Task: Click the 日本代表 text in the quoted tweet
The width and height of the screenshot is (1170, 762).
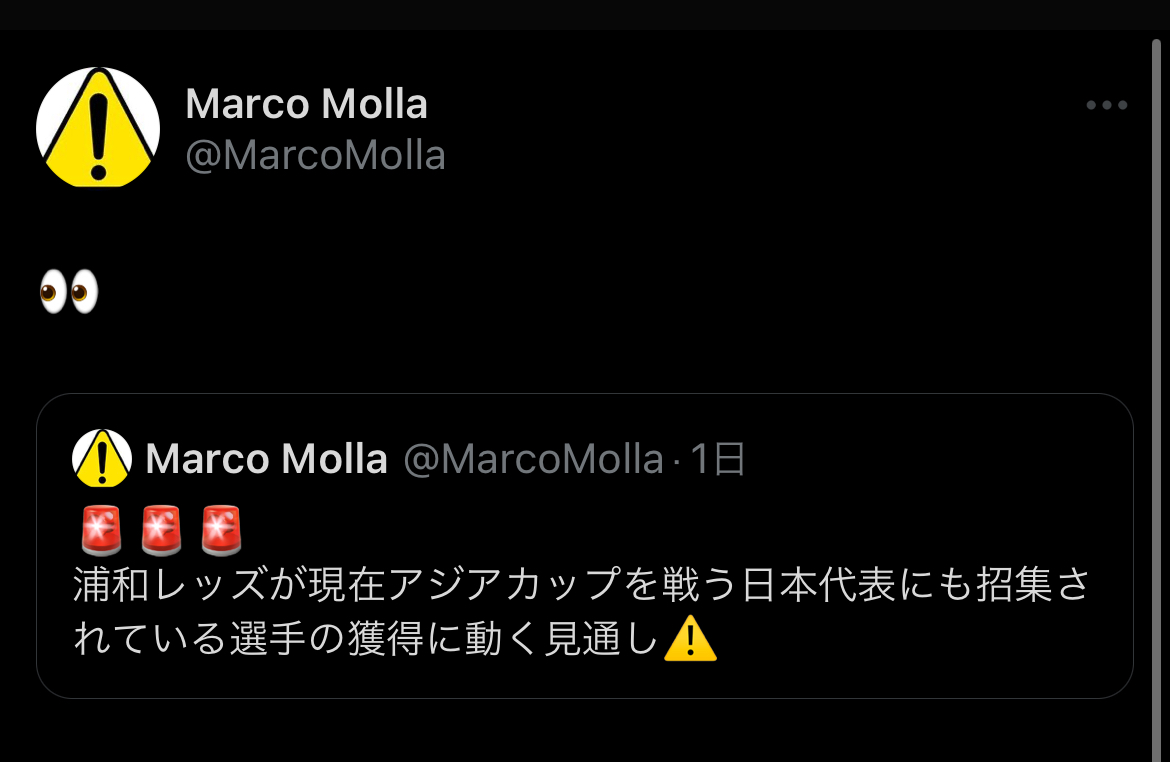Action: 819,584
